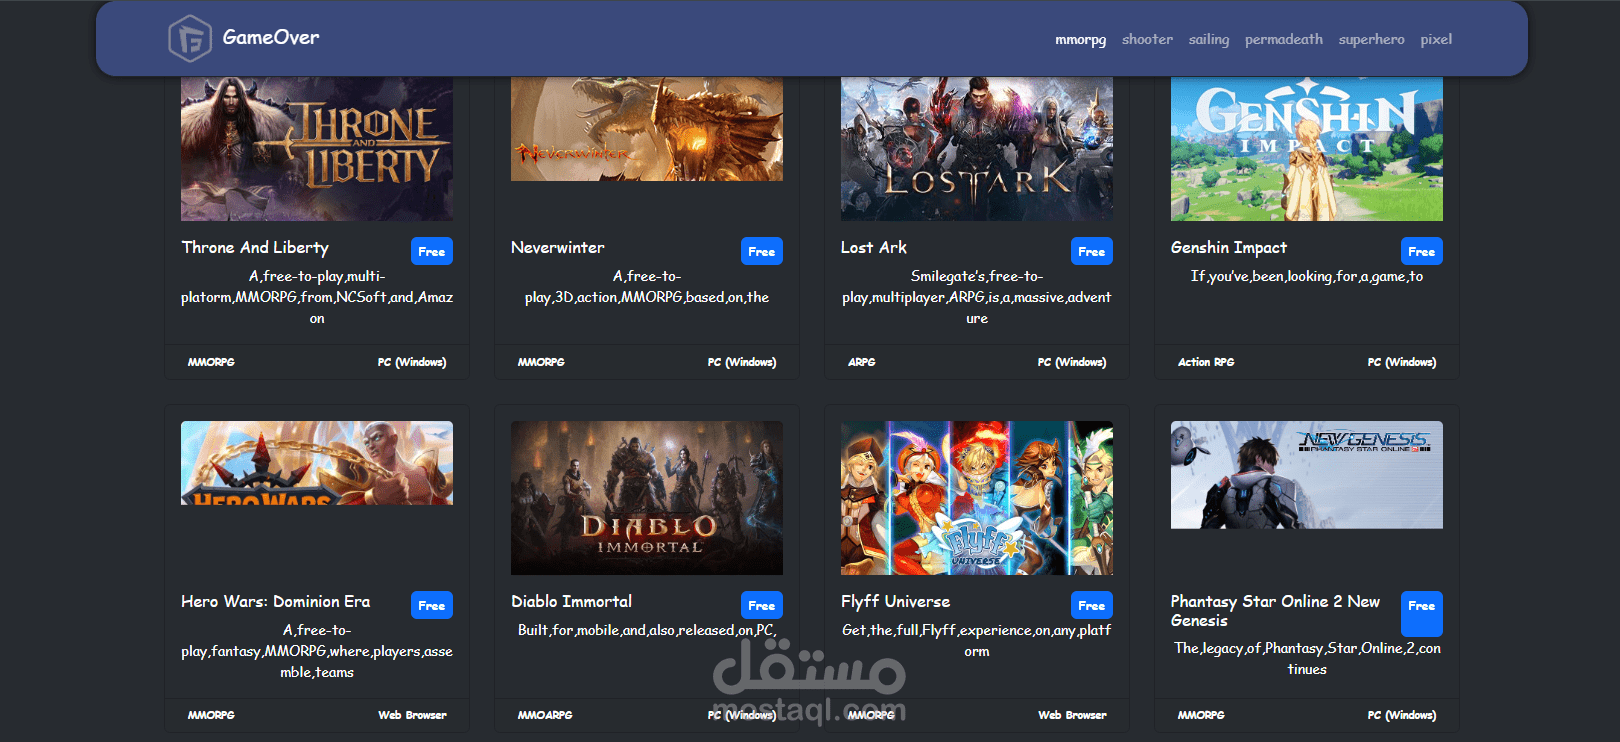The height and width of the screenshot is (742, 1620).
Task: Click the Lost Ark game title
Action: click(x=874, y=247)
